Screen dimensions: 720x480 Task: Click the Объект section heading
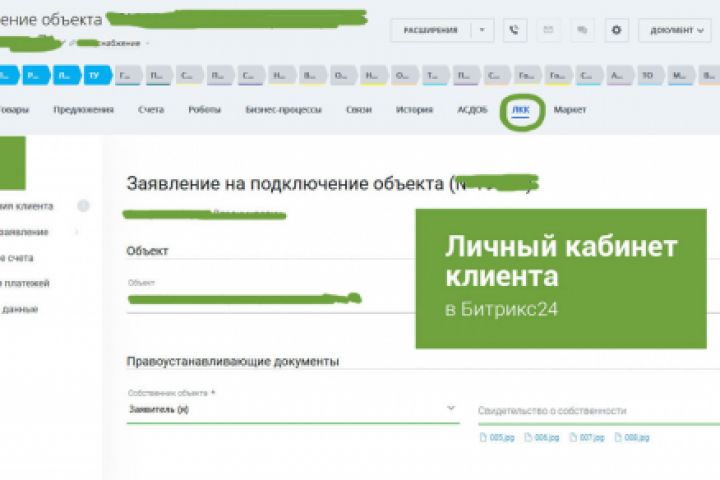click(x=147, y=251)
